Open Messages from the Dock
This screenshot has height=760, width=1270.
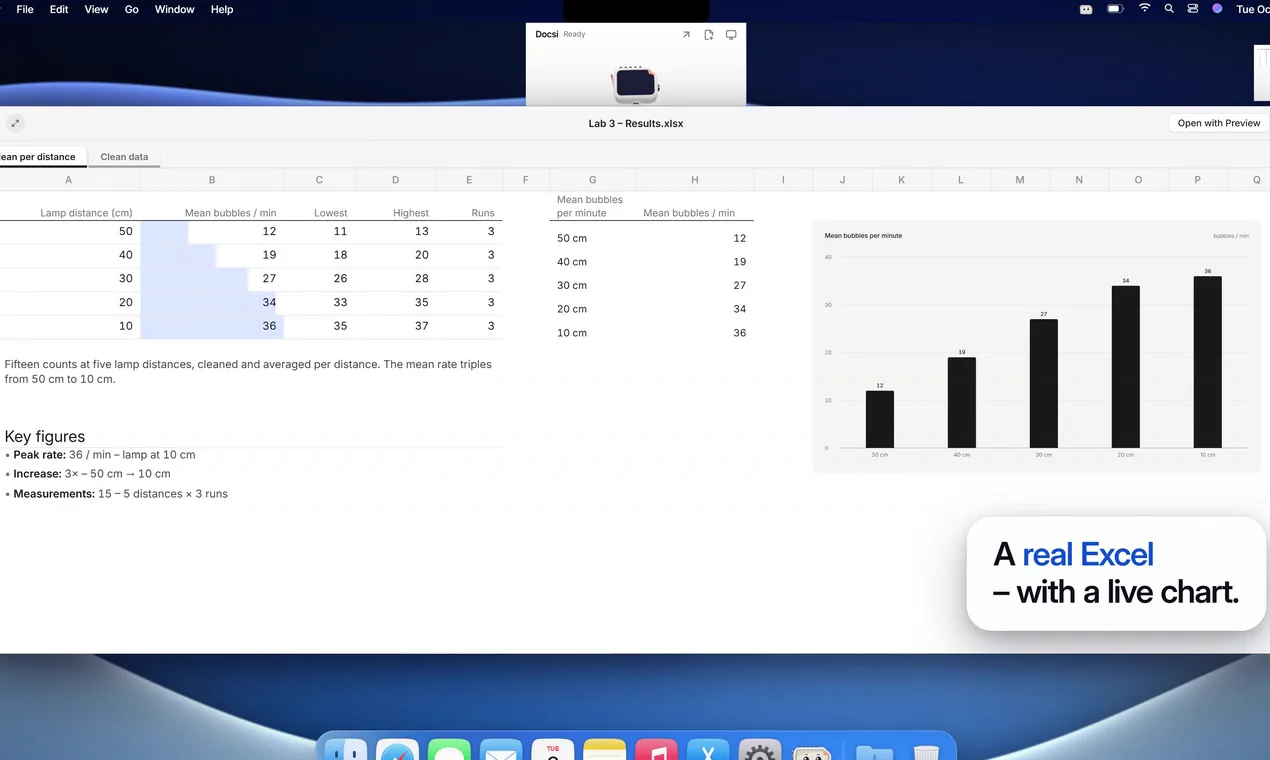[x=449, y=750]
